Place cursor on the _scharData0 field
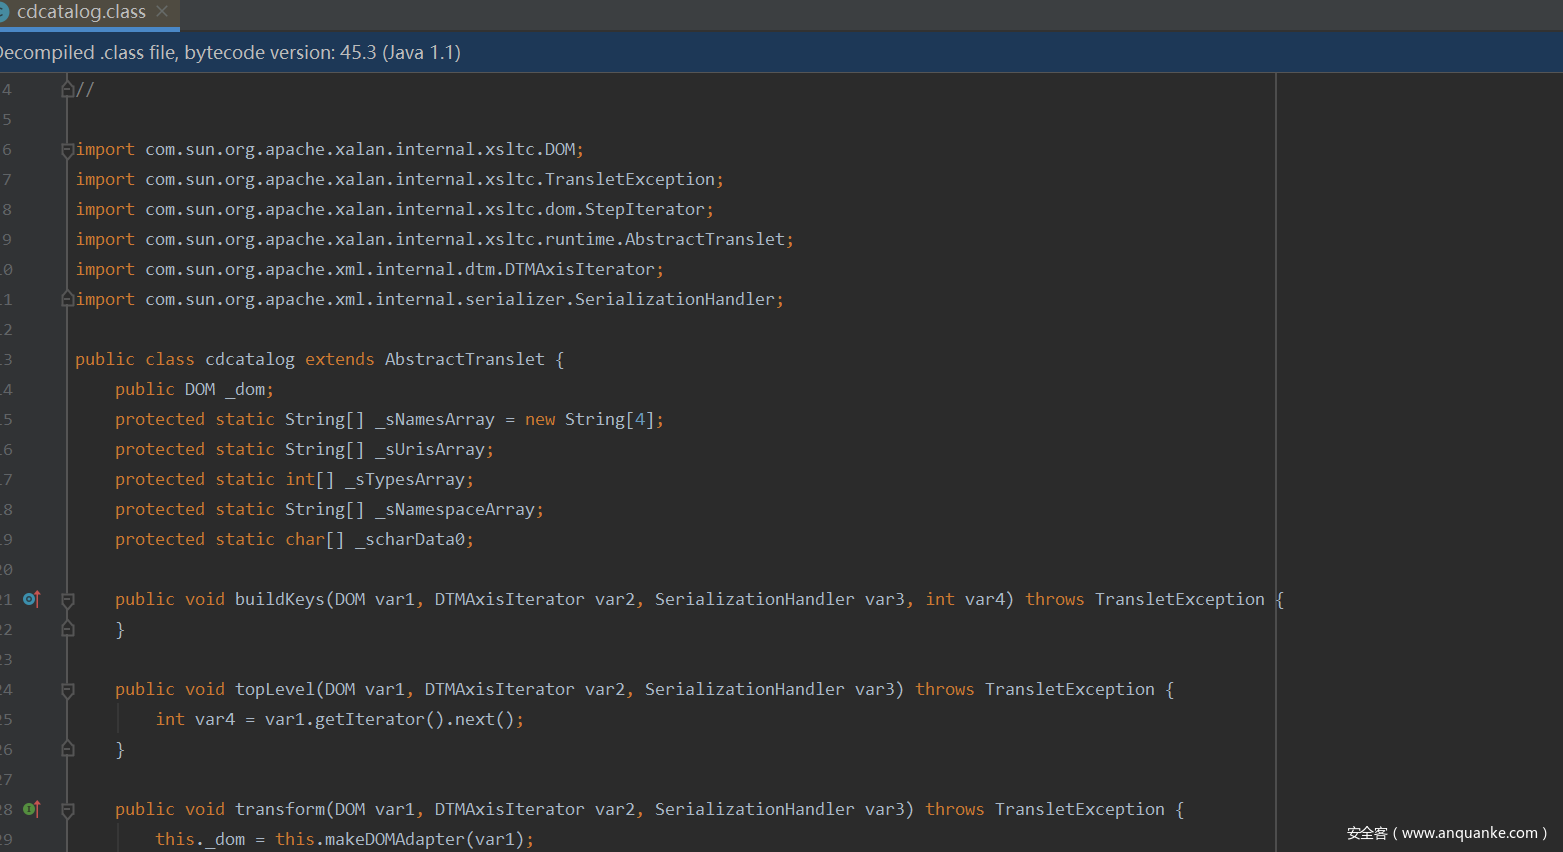1563x852 pixels. (409, 539)
